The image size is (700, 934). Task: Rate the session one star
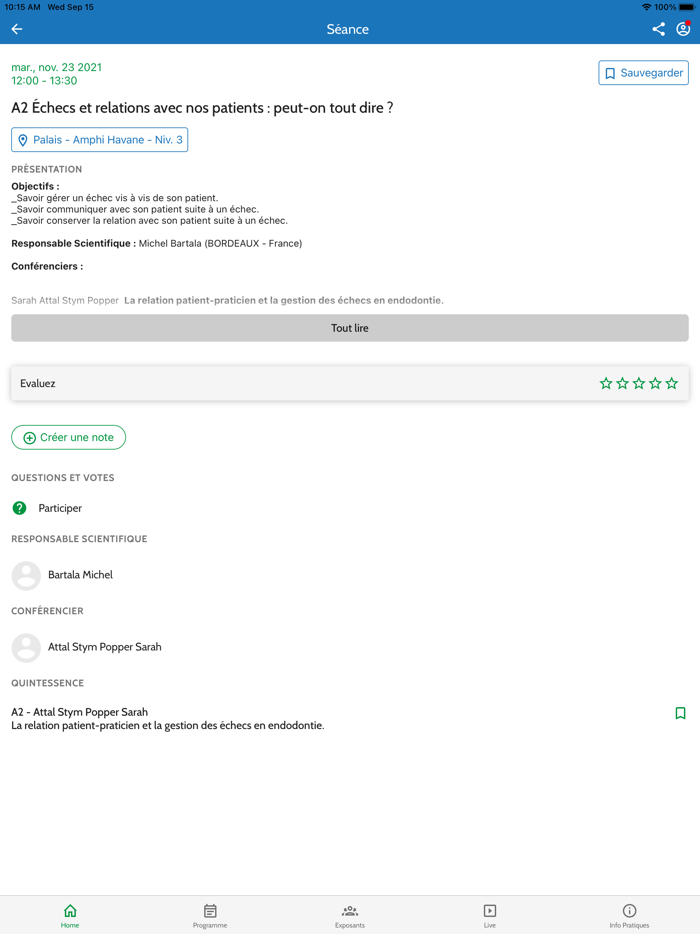(x=606, y=383)
